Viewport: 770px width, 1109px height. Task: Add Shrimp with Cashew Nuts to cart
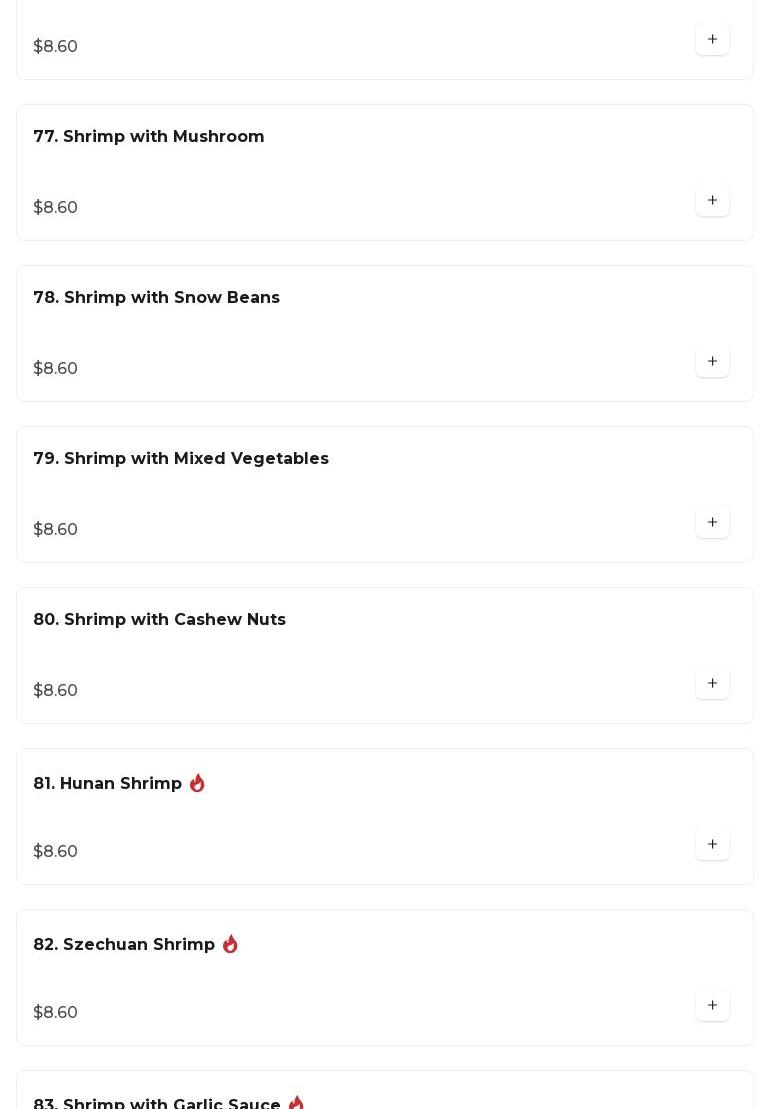(x=712, y=684)
